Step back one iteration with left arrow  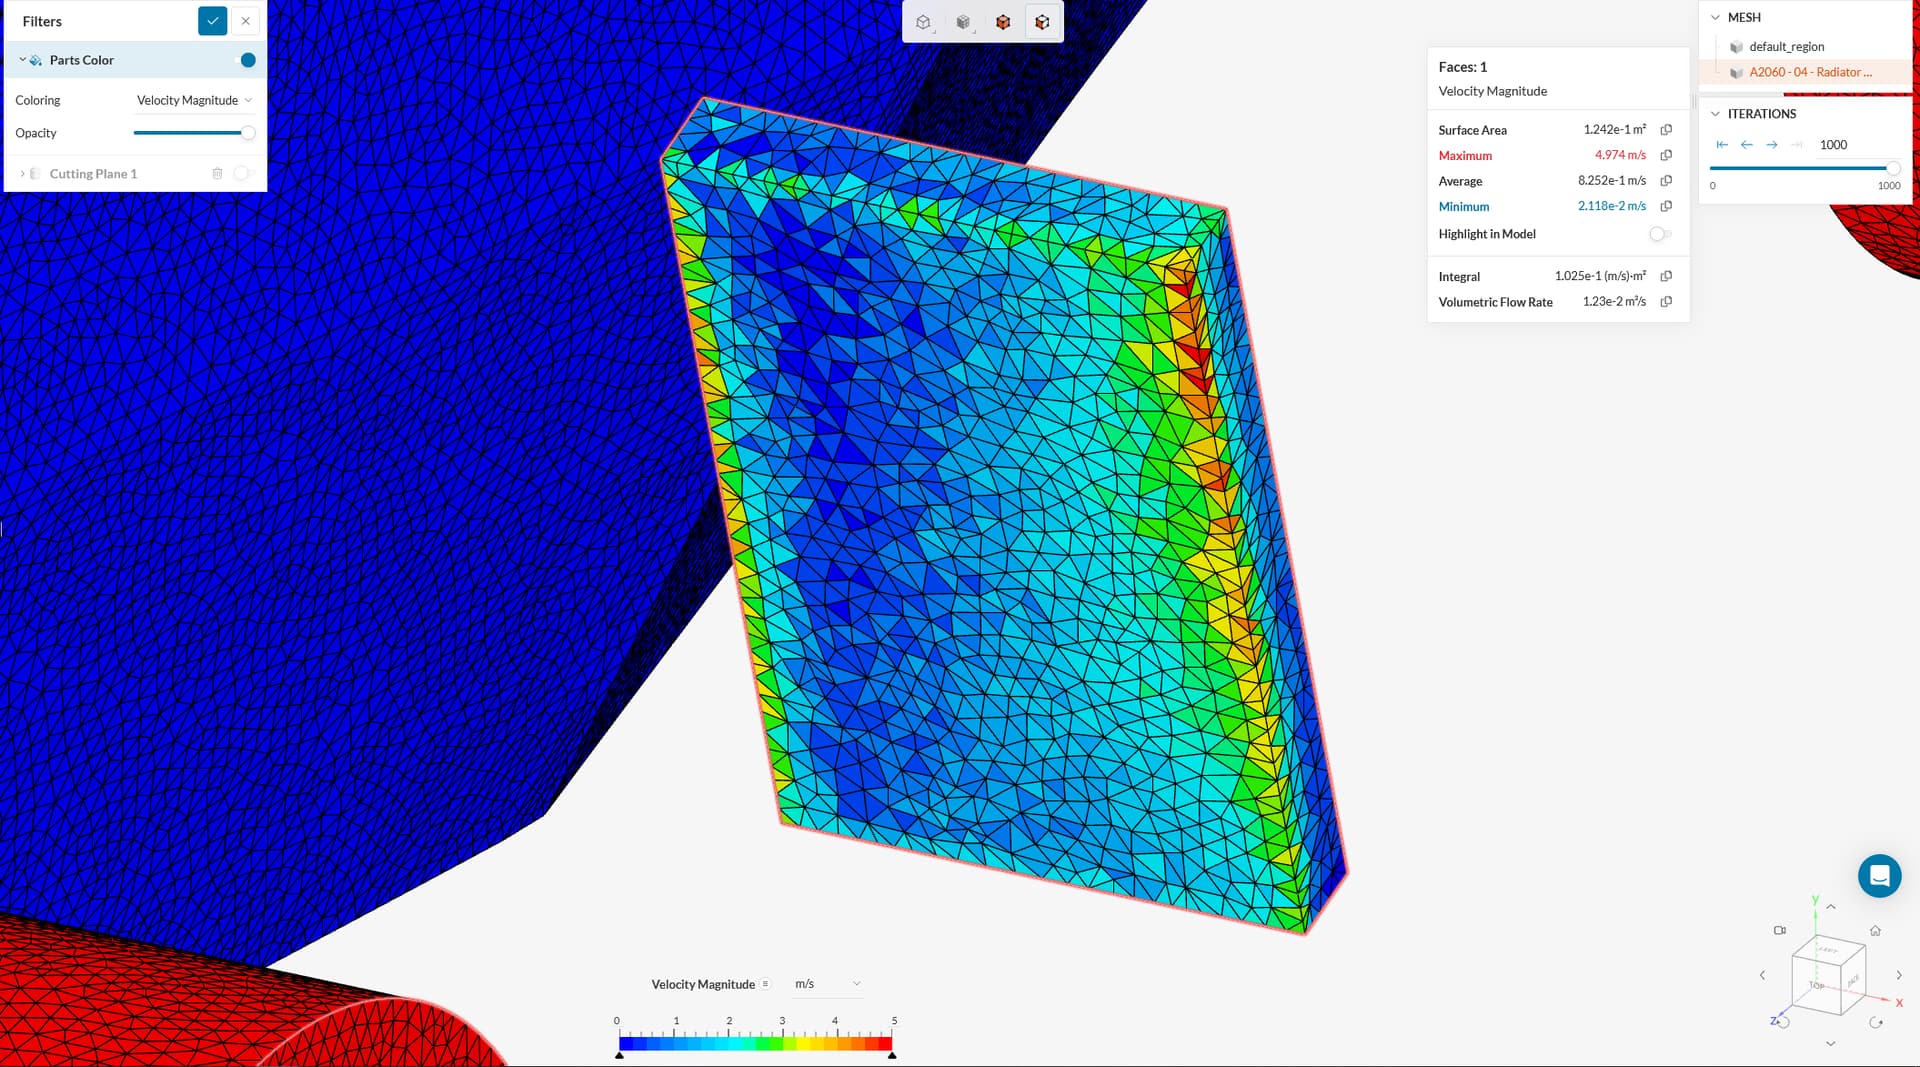(1747, 144)
